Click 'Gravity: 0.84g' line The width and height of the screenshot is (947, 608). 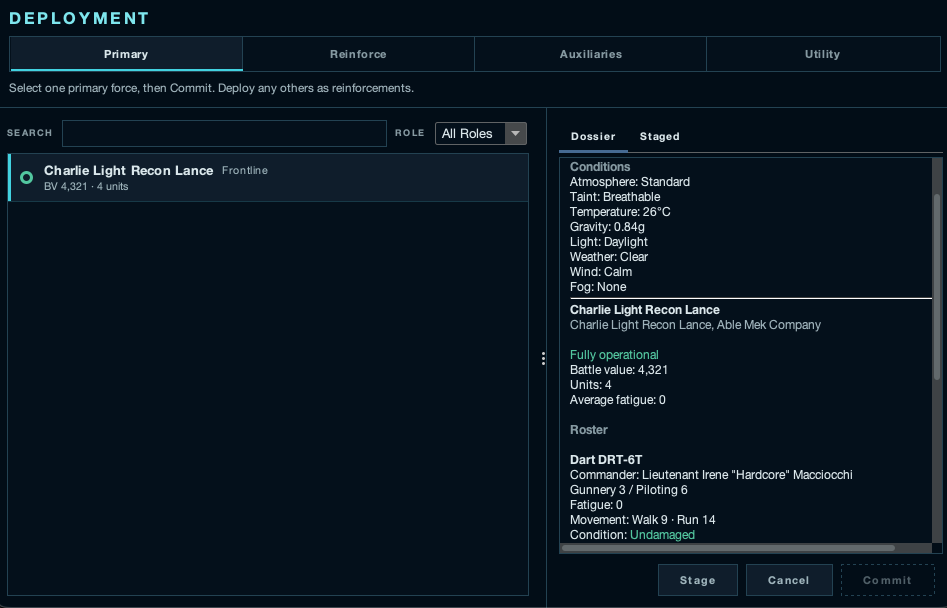coord(607,227)
